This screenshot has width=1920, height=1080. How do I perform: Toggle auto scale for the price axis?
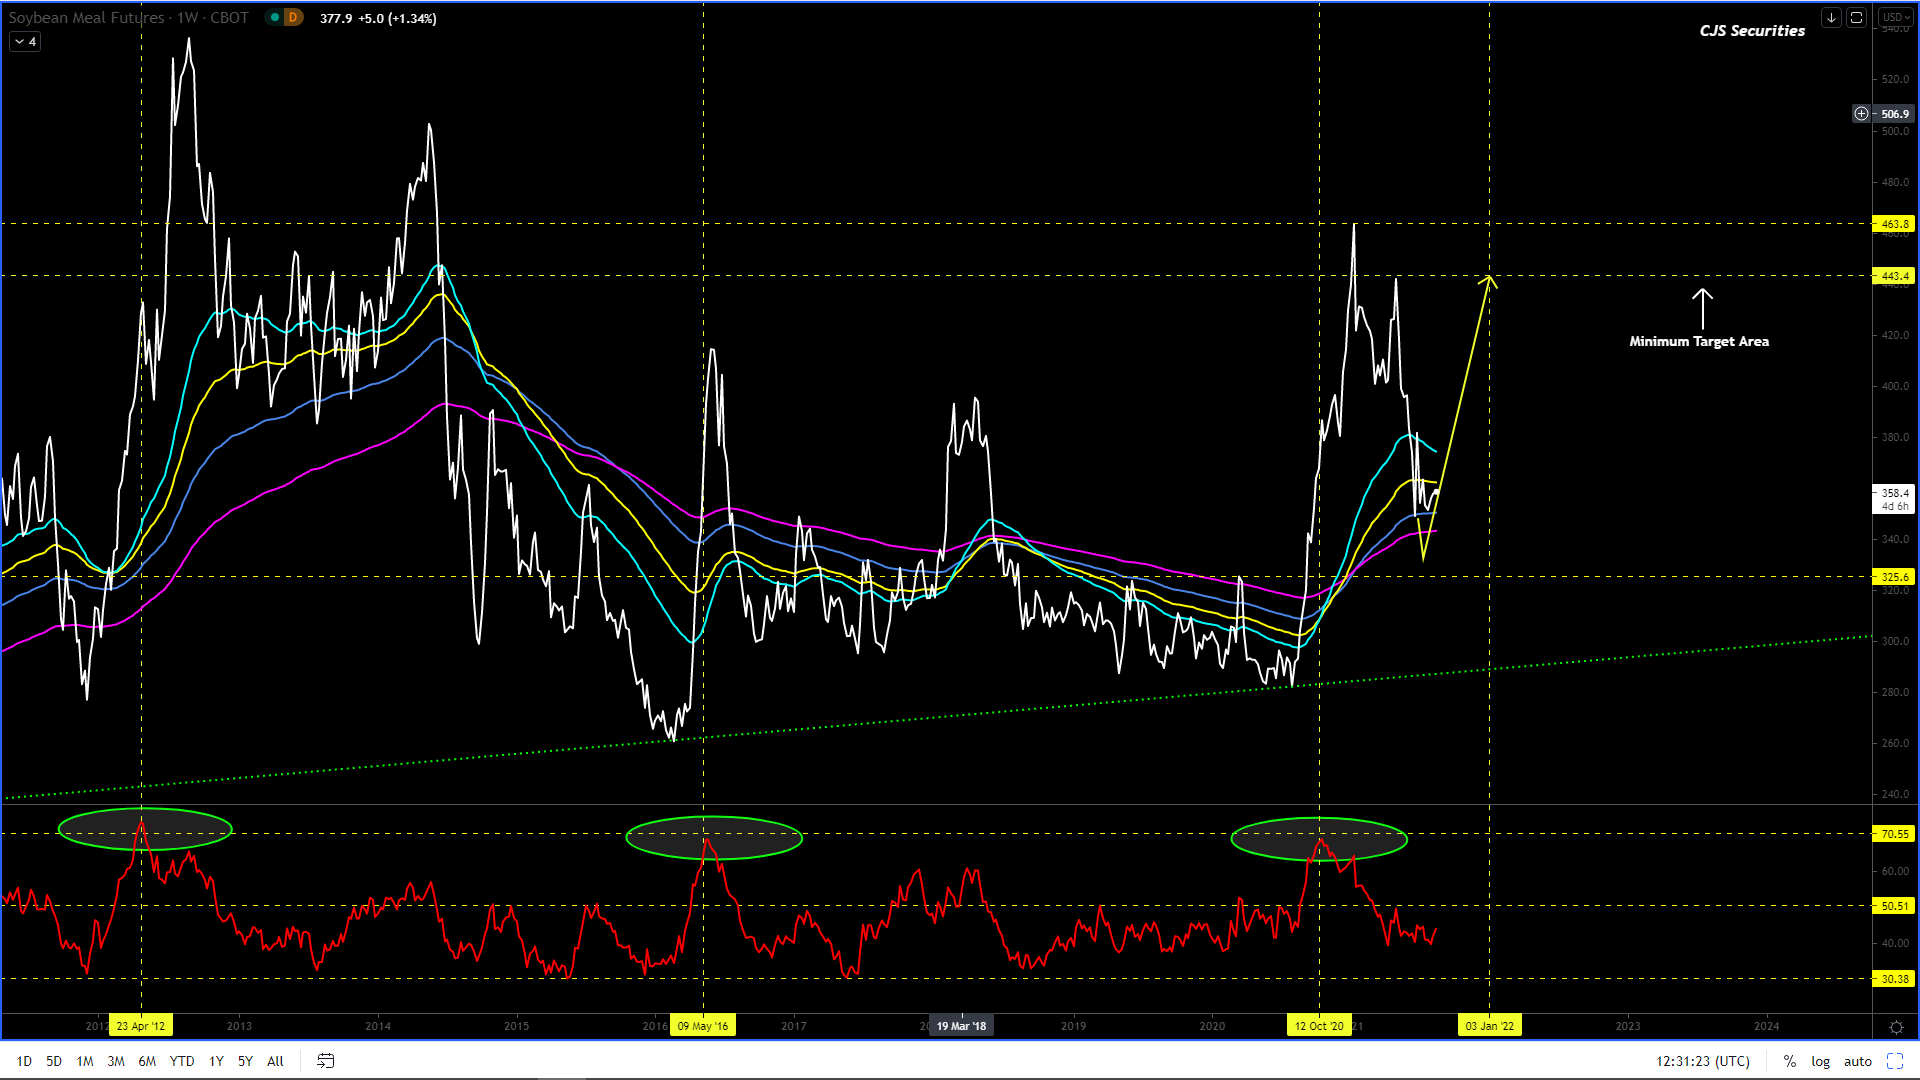pyautogui.click(x=1857, y=1061)
